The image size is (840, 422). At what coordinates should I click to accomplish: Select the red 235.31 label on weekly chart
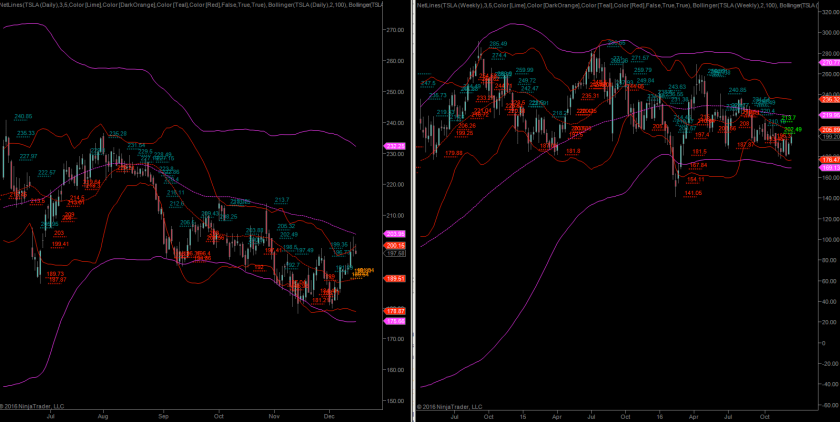(590, 96)
